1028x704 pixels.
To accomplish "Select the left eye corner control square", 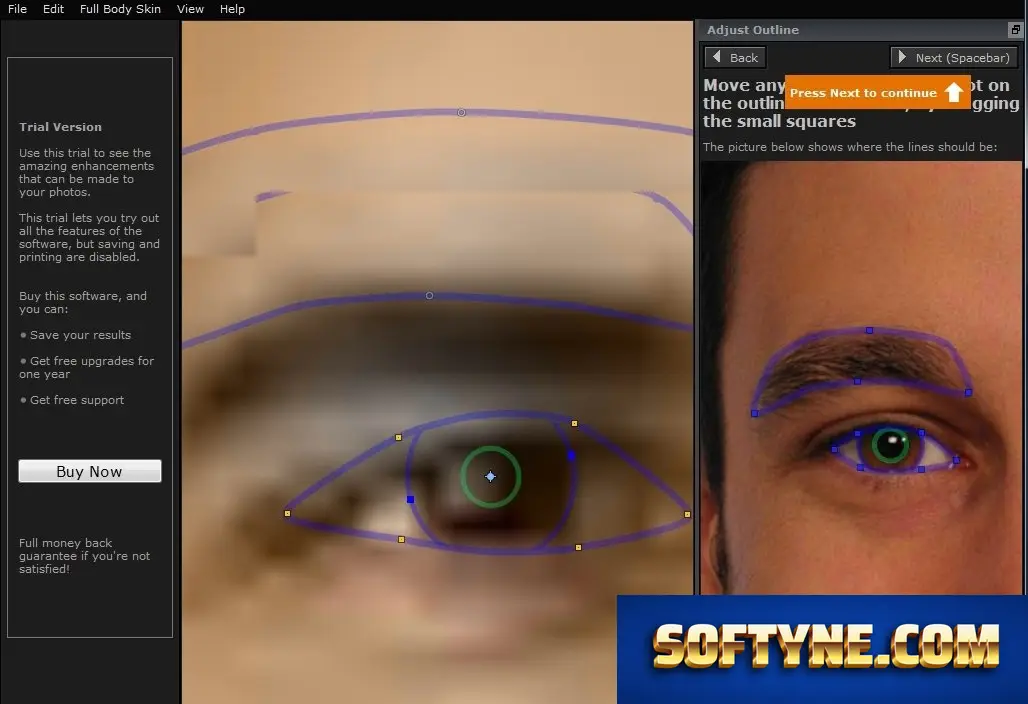I will (287, 513).
